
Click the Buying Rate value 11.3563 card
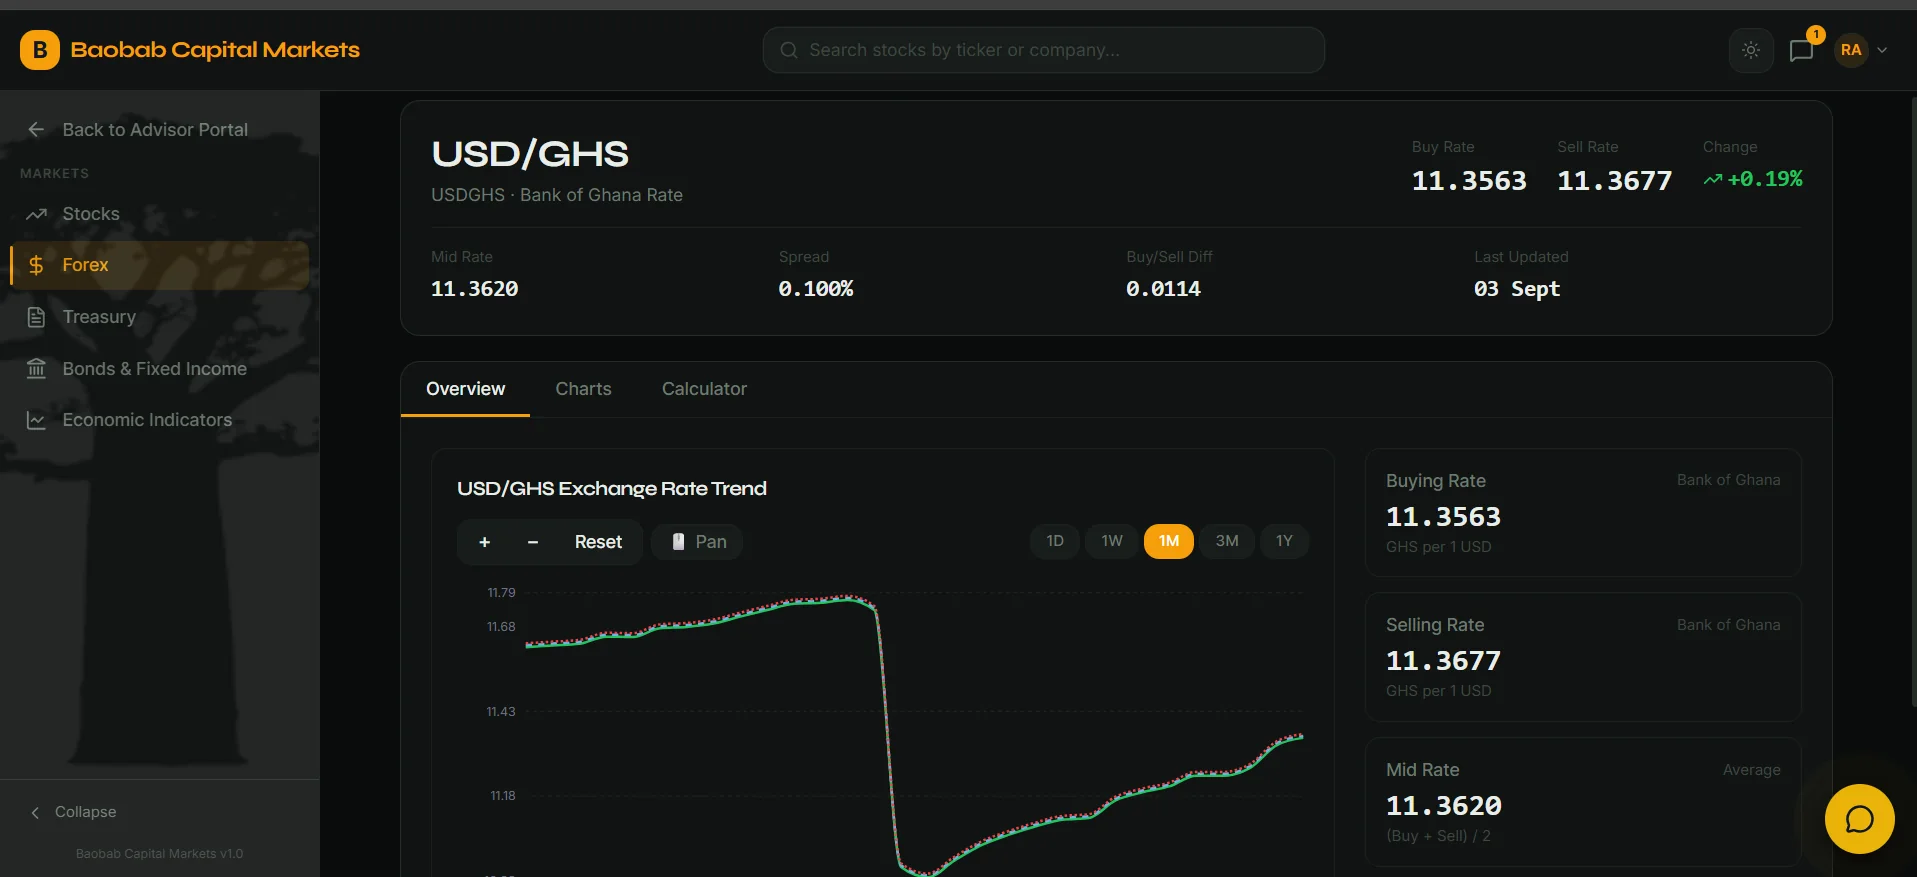1583,513
